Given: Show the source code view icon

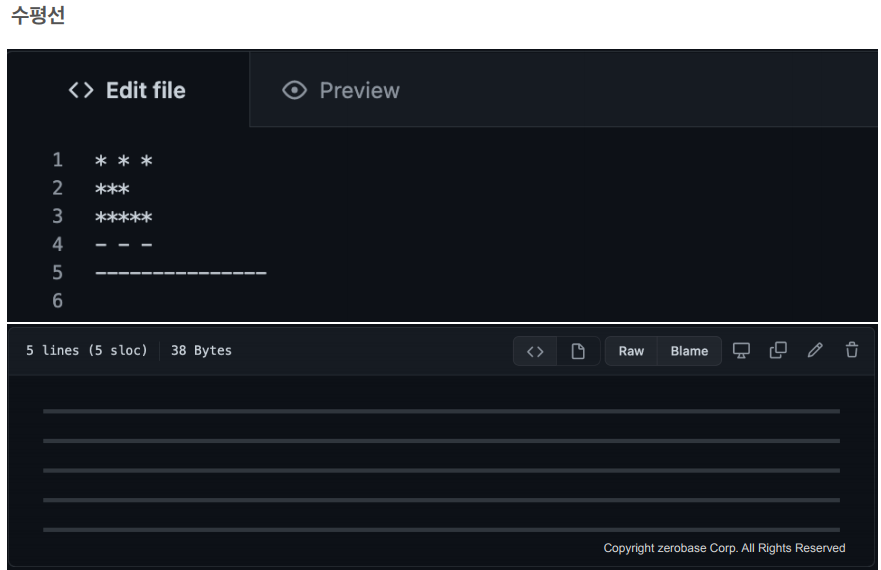Looking at the screenshot, I should [535, 351].
